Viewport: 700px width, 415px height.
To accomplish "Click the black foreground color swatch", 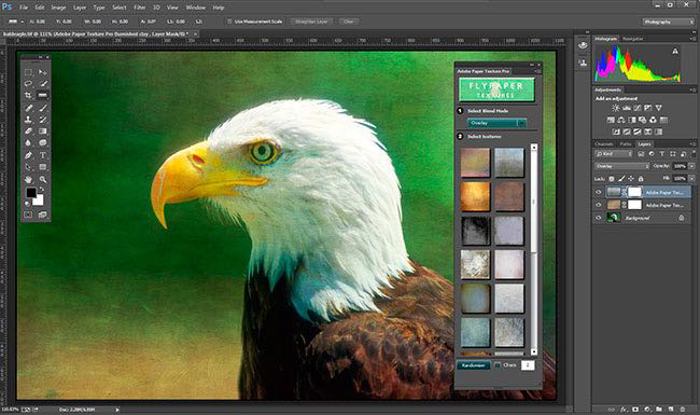I will click(x=30, y=192).
